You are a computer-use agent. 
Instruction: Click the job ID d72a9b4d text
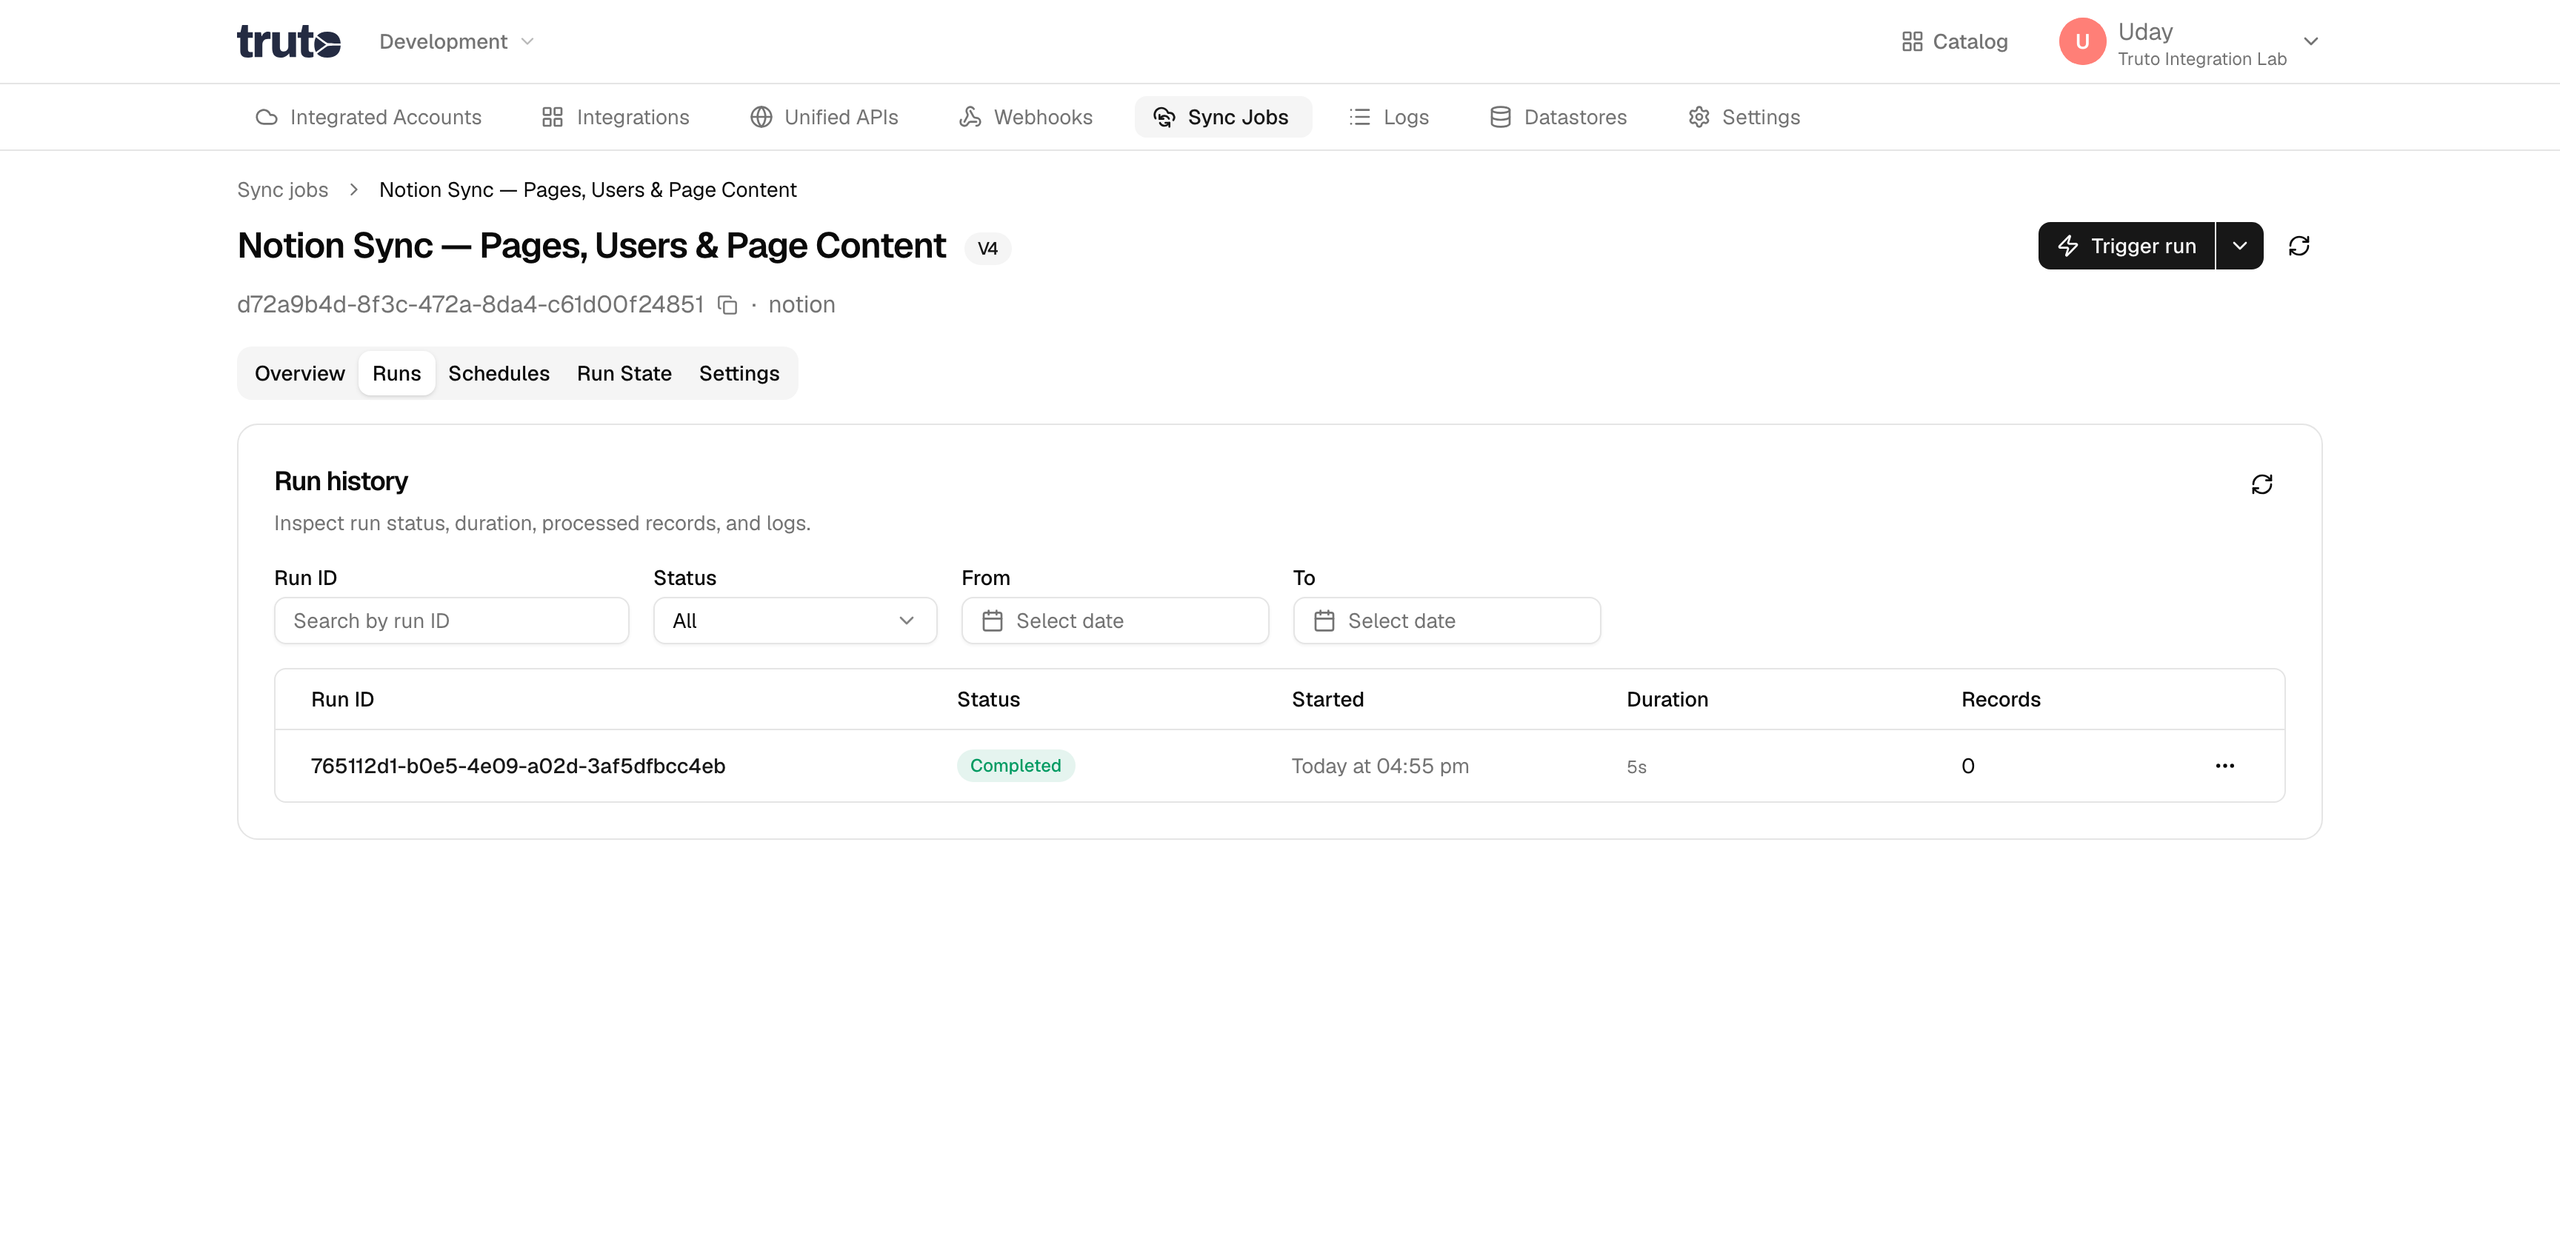click(470, 305)
